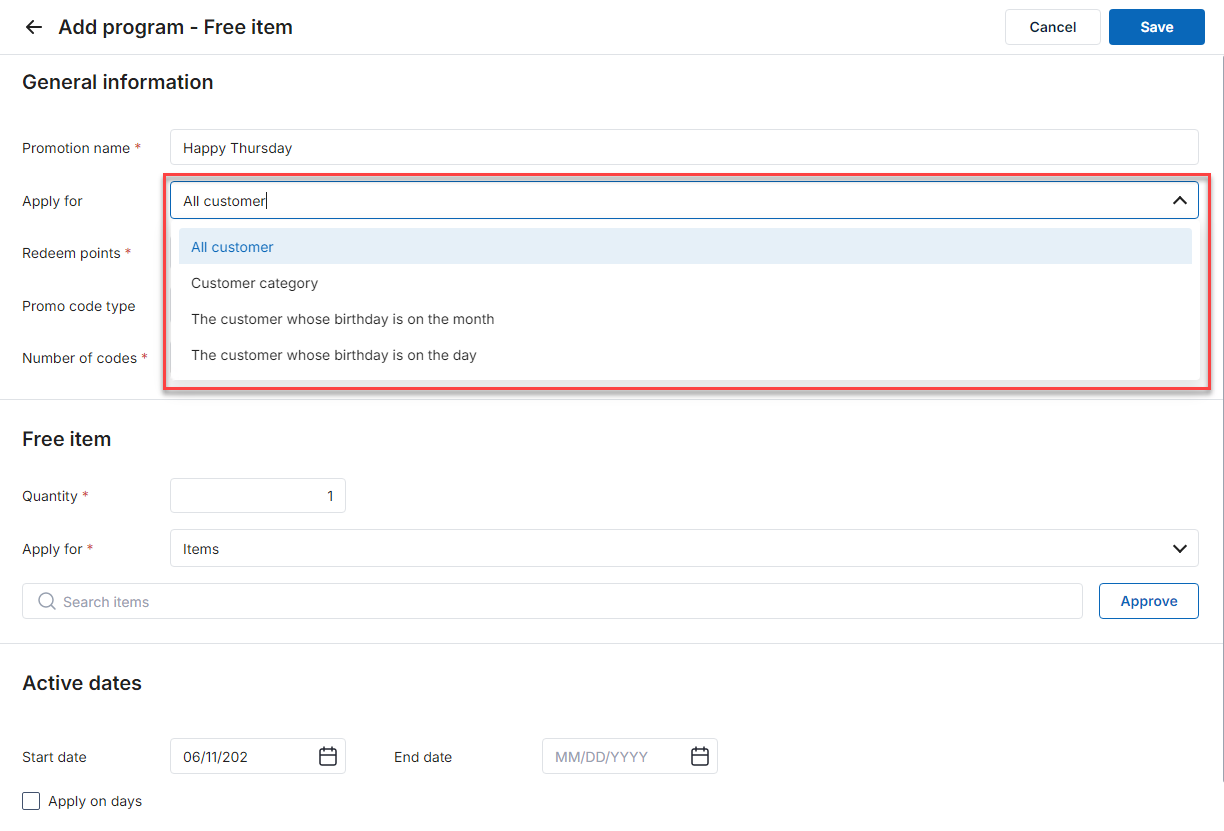Click the Start date field
This screenshot has width=1224, height=831.
click(x=258, y=757)
